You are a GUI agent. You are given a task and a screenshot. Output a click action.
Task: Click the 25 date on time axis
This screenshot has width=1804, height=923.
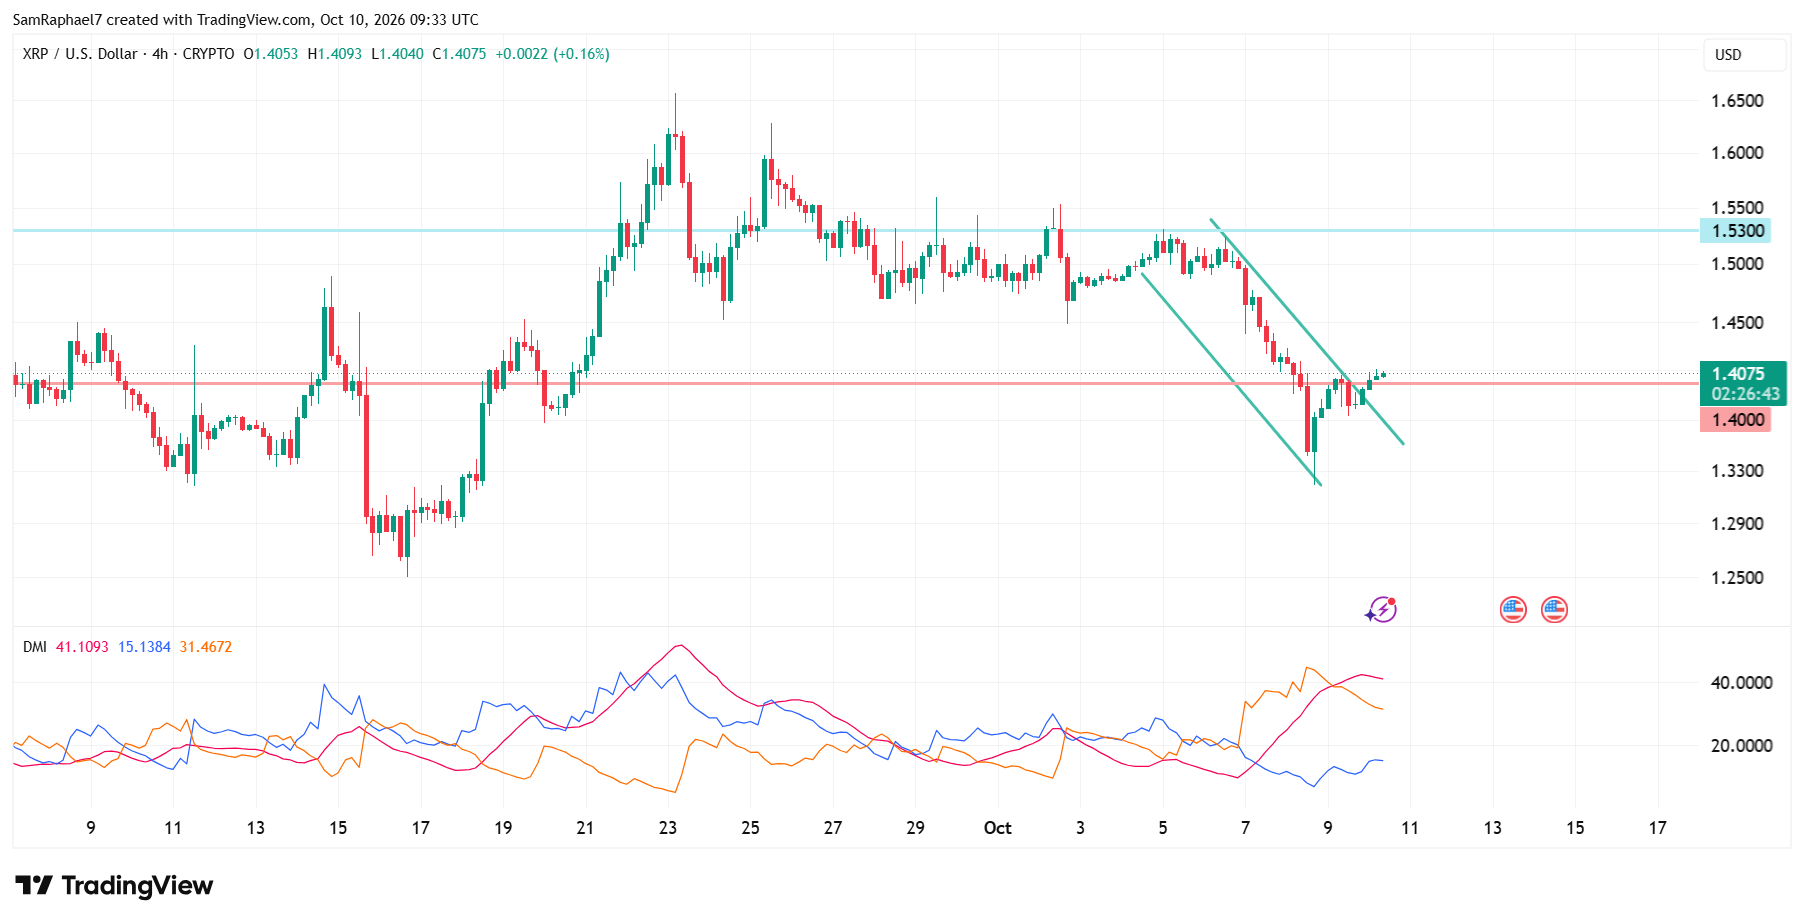click(750, 828)
